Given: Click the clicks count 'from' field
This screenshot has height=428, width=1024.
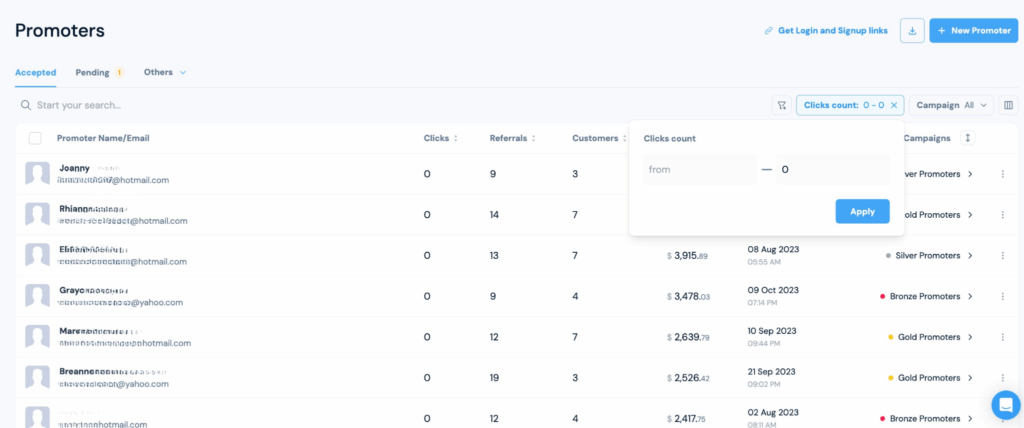Looking at the screenshot, I should coord(700,170).
